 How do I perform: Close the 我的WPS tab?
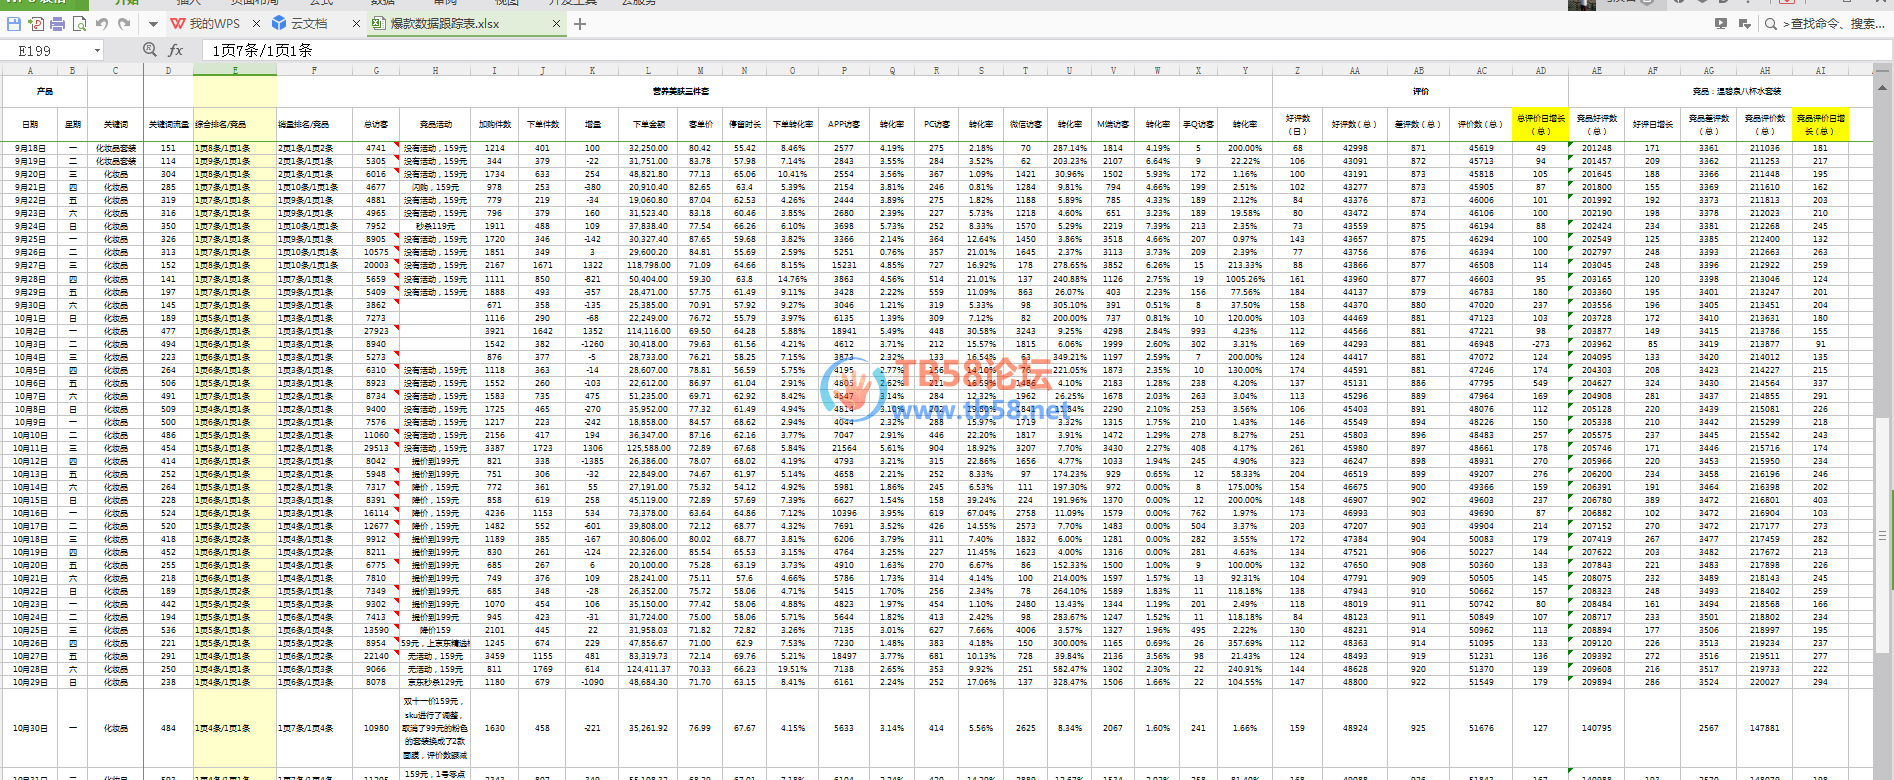pyautogui.click(x=256, y=23)
